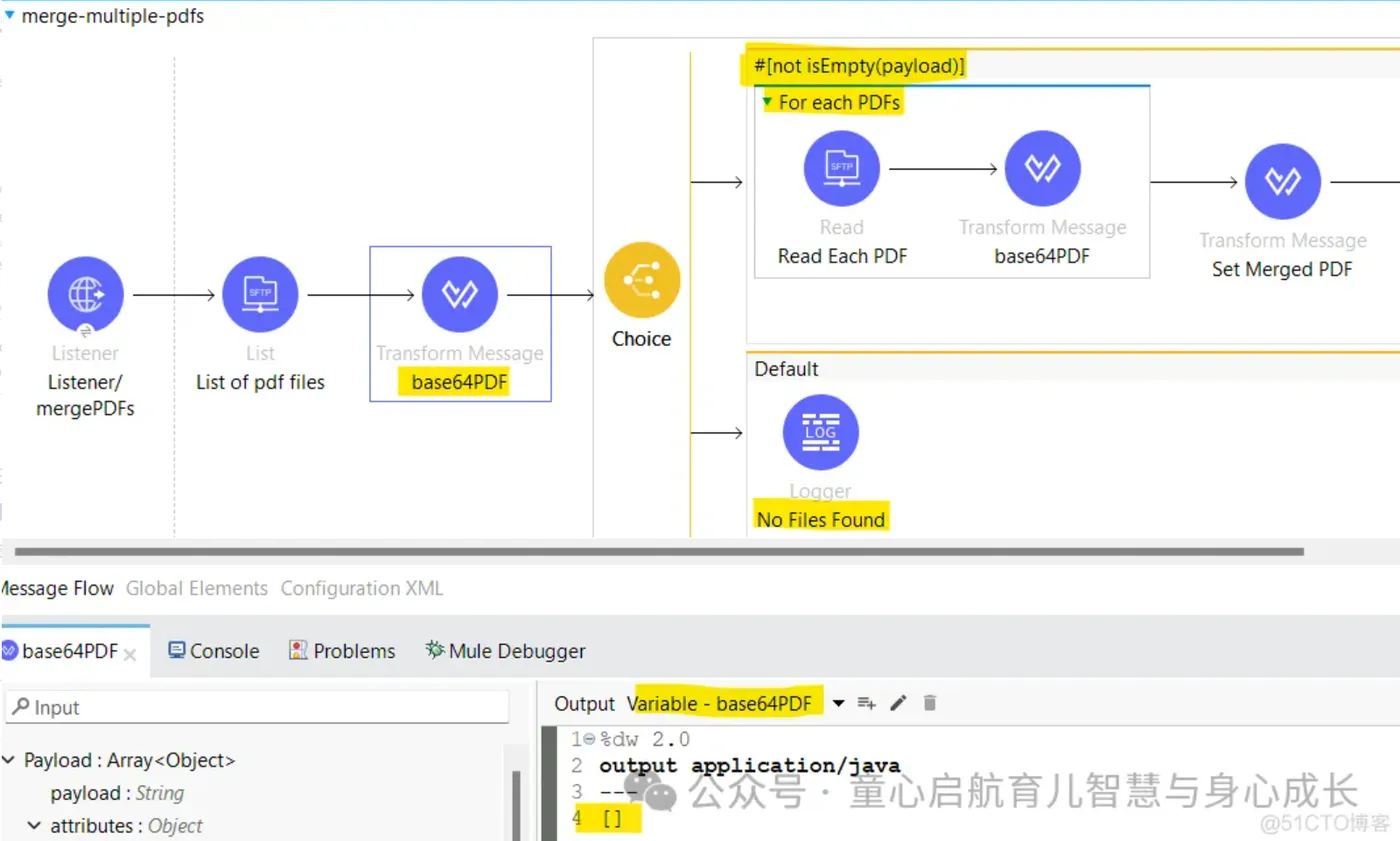Click the delete output trash icon
Viewport: 1400px width, 841px height.
point(930,703)
